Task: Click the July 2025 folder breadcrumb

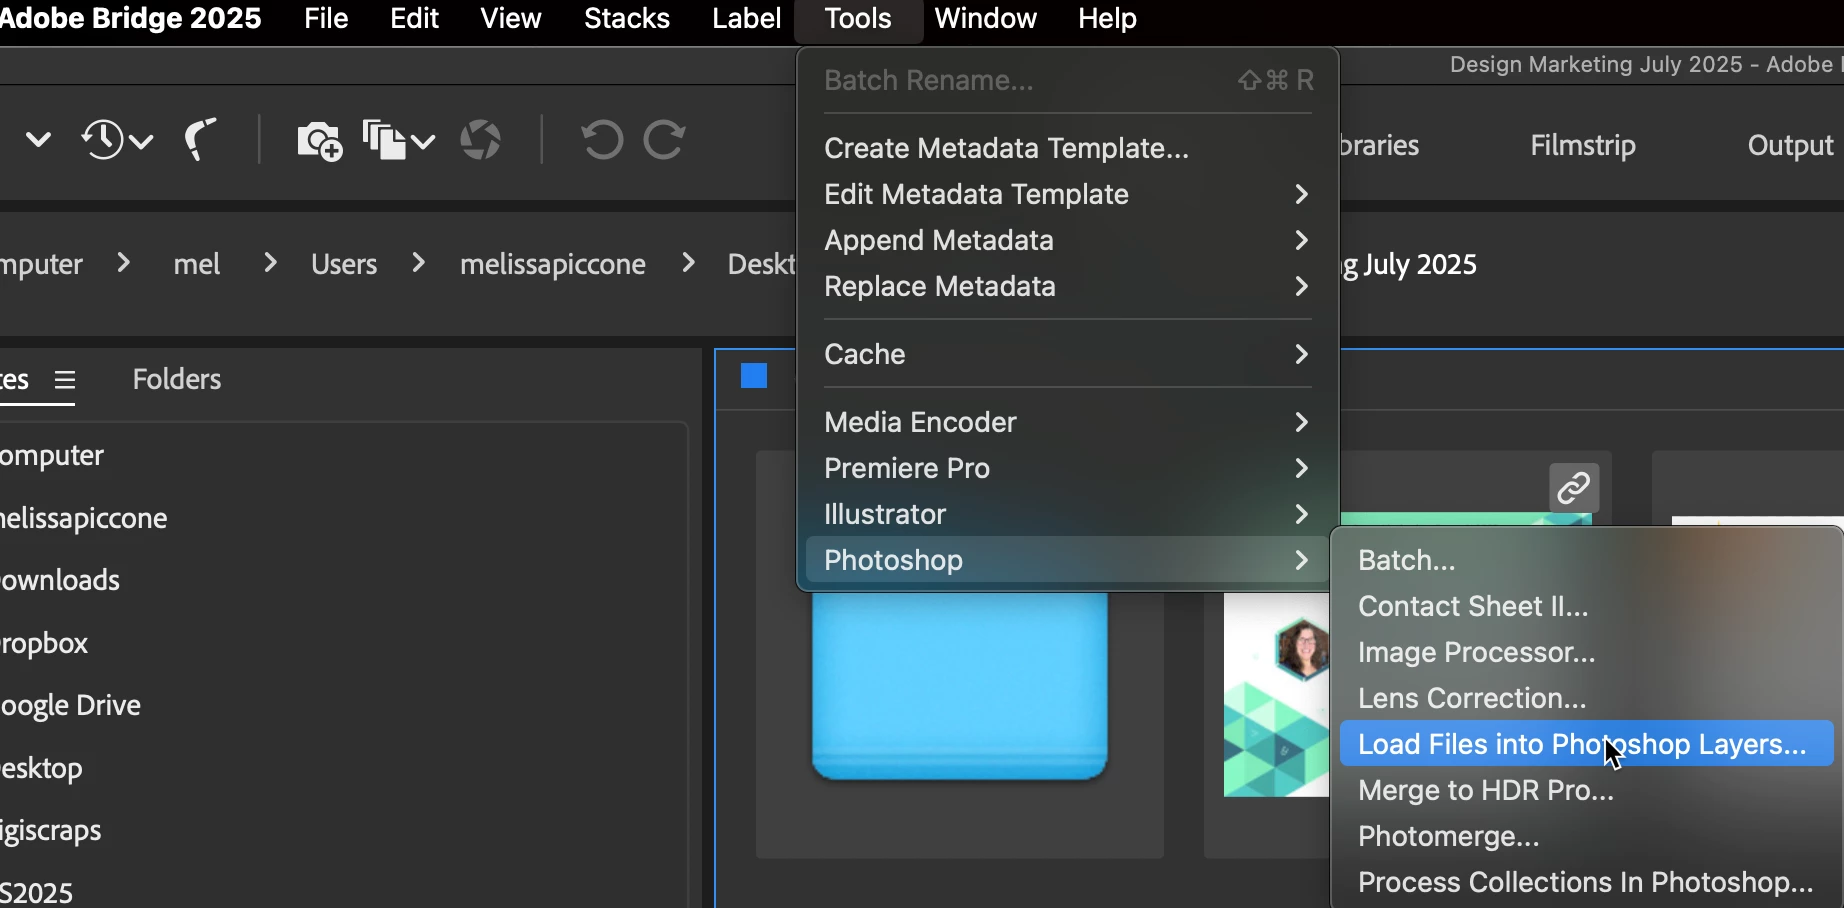Action: coord(1409,264)
